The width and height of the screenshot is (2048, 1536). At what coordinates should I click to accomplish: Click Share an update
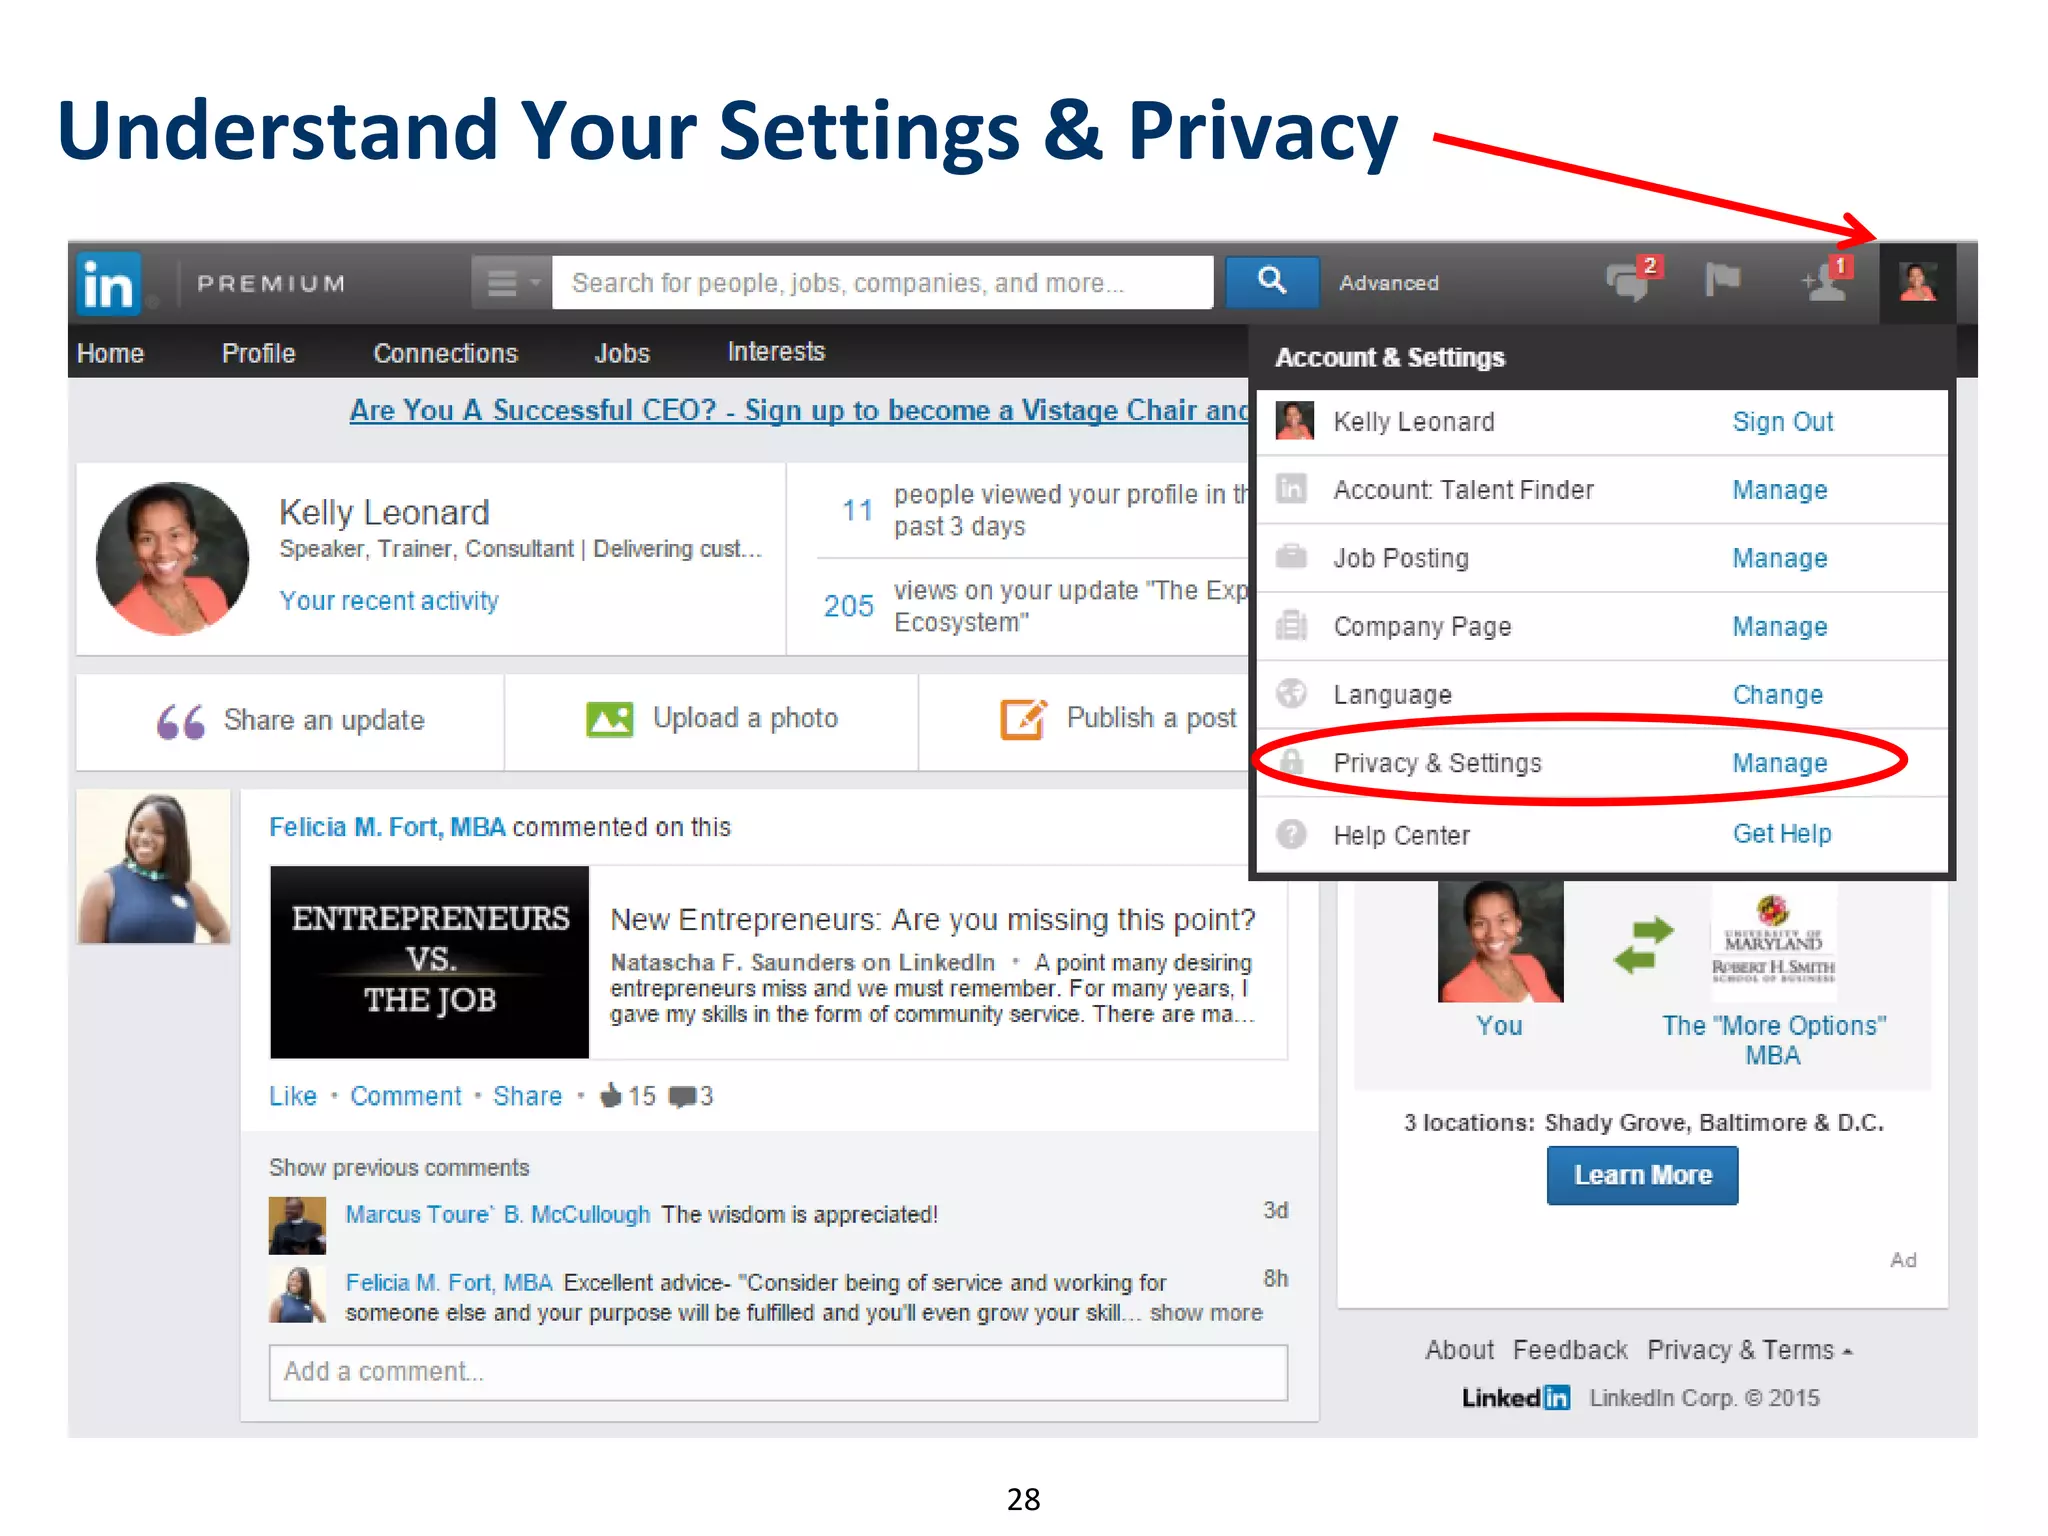click(x=290, y=721)
